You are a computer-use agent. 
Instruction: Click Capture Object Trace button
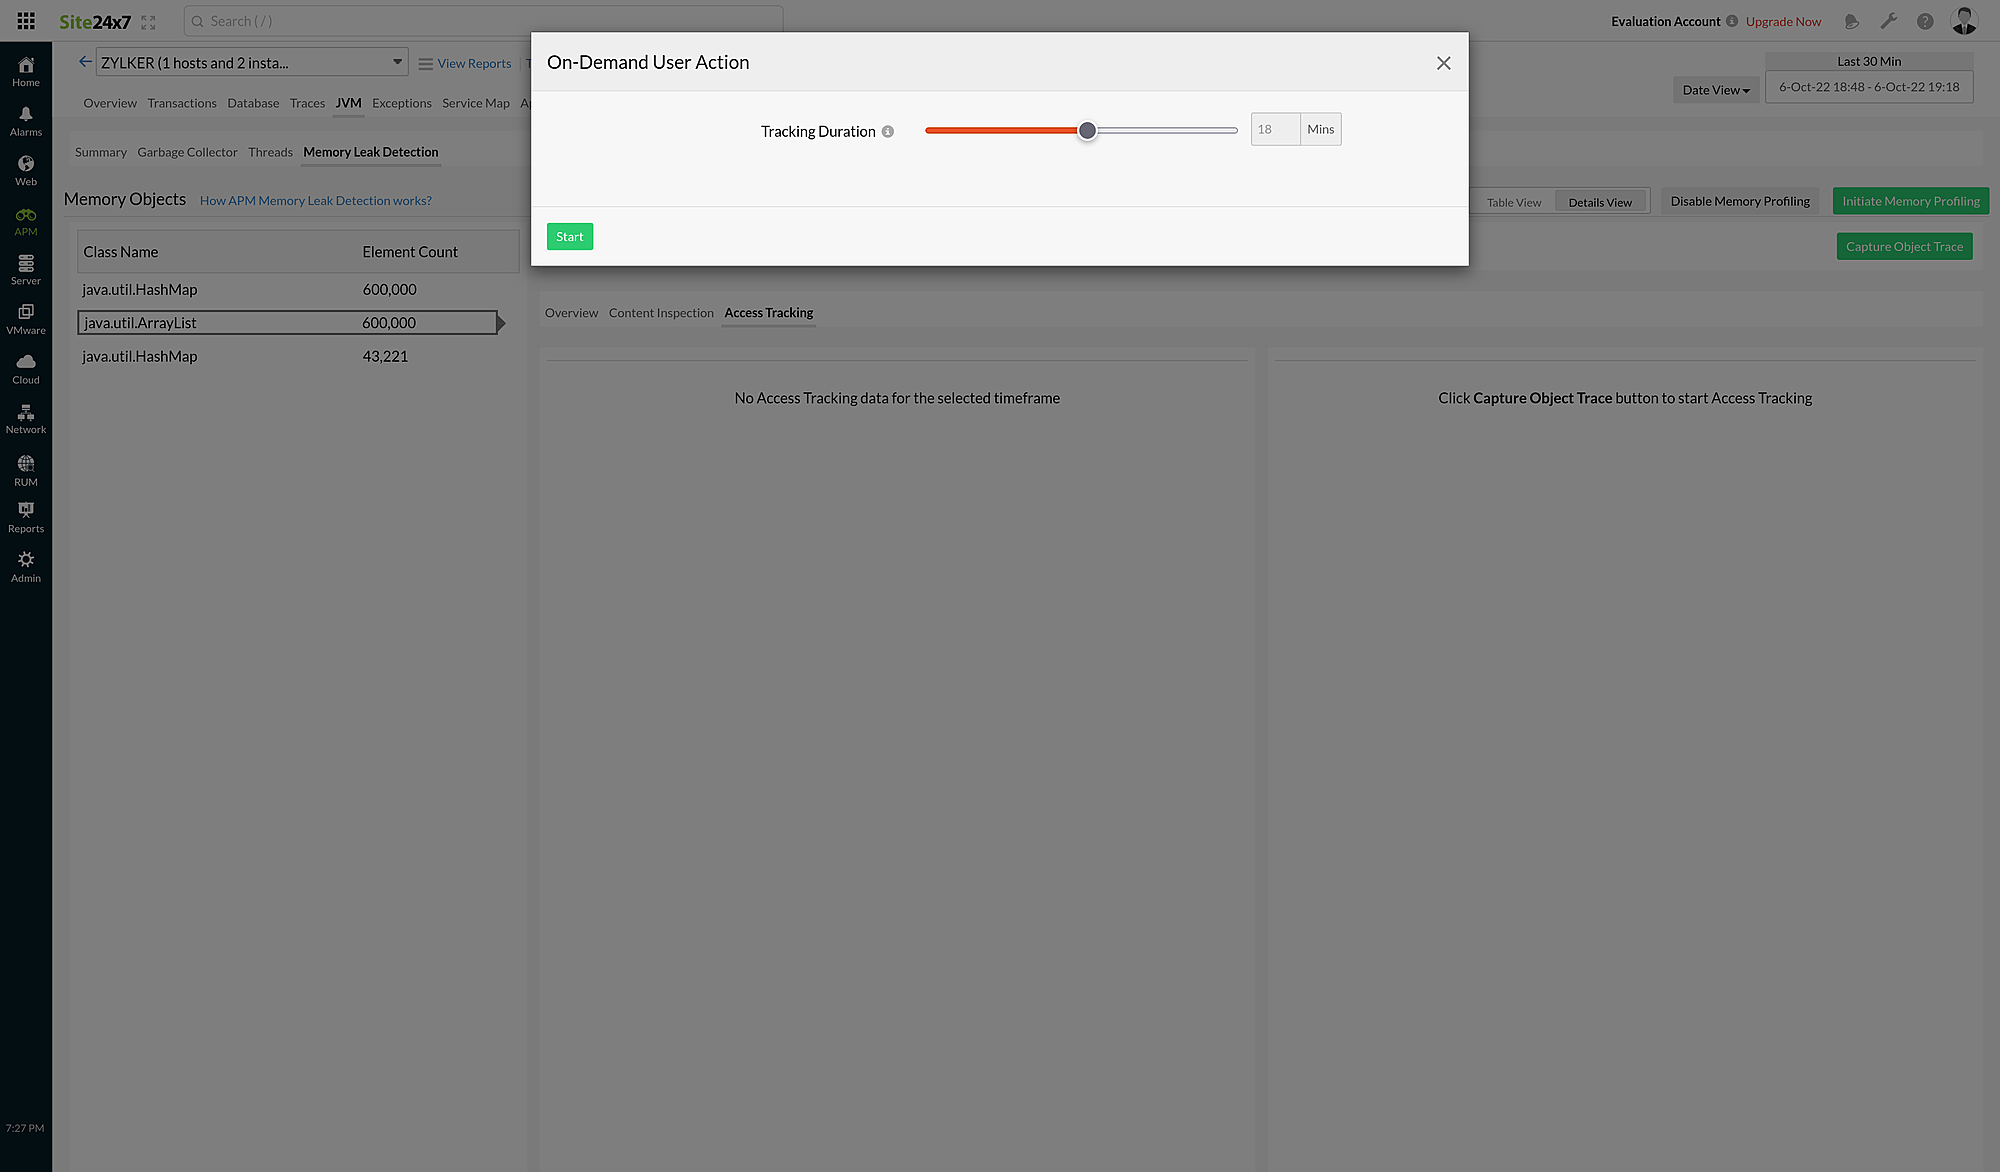tap(1904, 246)
